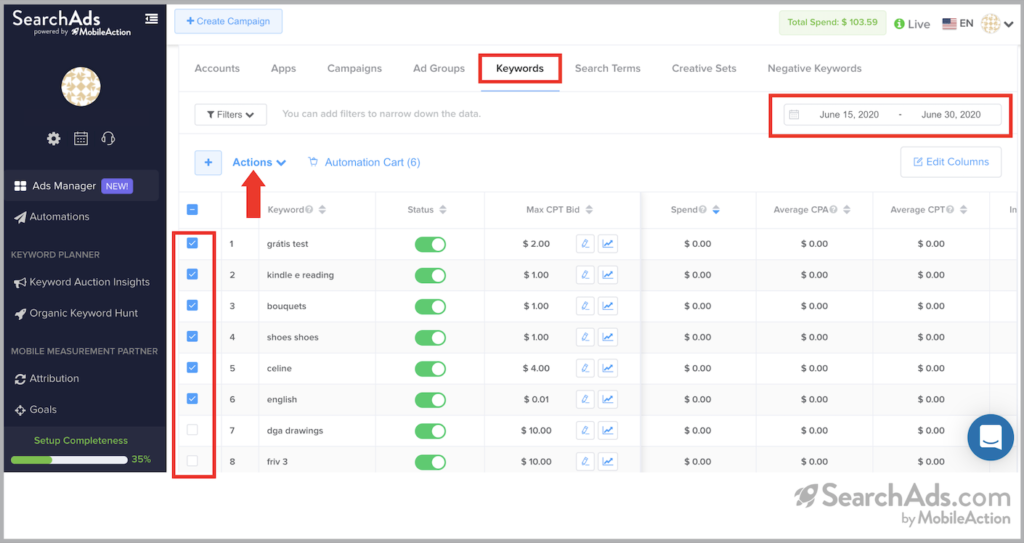Click the June 30, 2020 end date
The height and width of the screenshot is (543, 1024).
[951, 114]
